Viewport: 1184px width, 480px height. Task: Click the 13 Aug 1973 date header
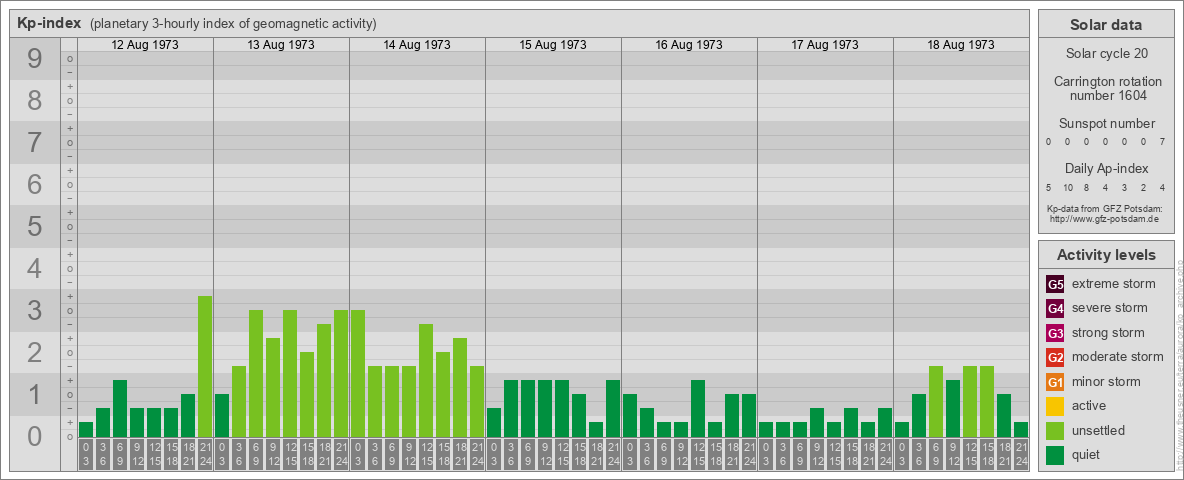pos(281,45)
